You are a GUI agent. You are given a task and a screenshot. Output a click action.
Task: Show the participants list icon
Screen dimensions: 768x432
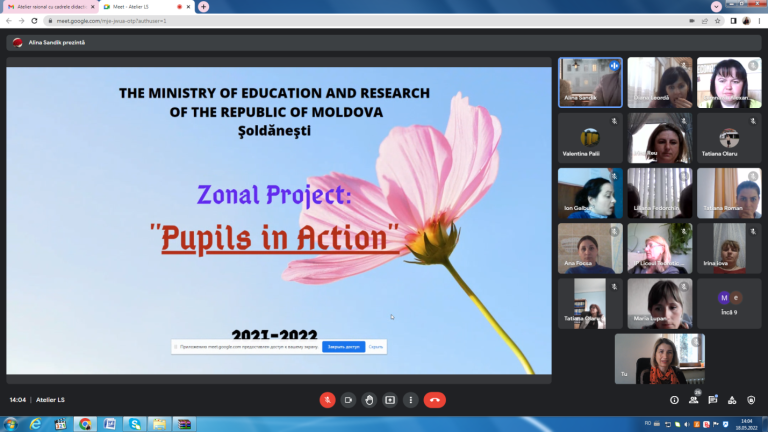pyautogui.click(x=694, y=400)
